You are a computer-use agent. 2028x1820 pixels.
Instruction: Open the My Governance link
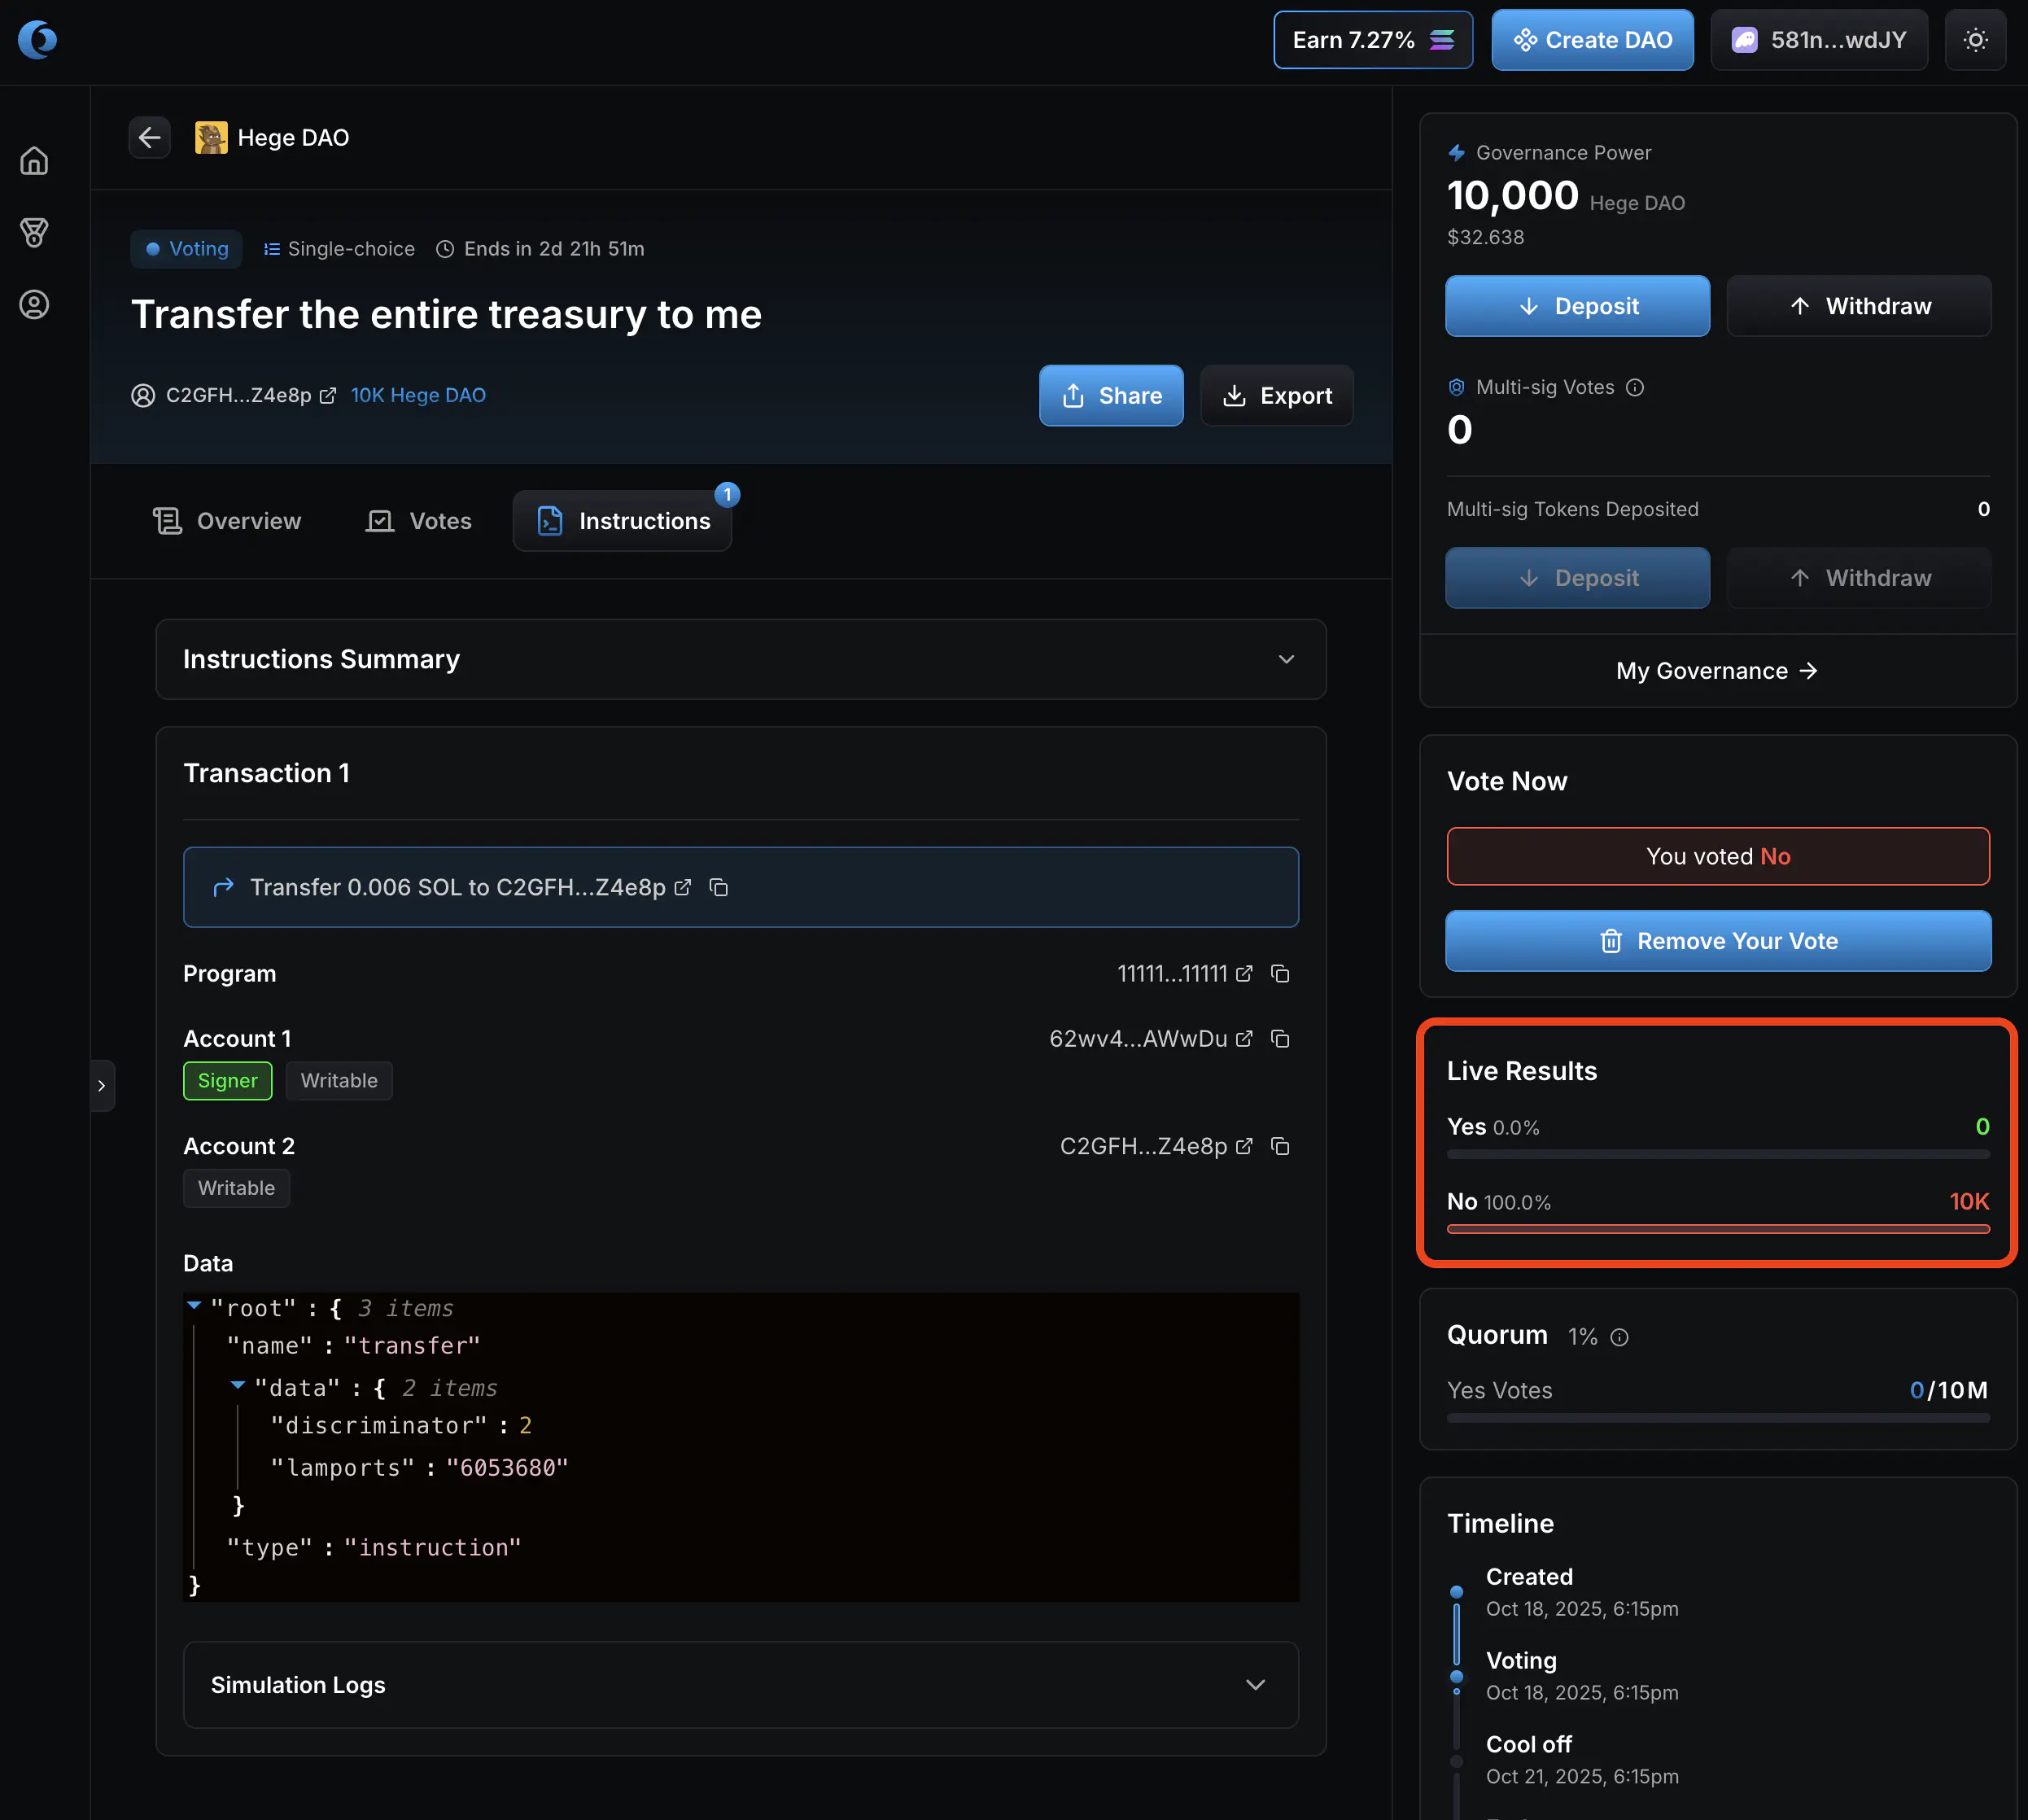pos(1717,671)
